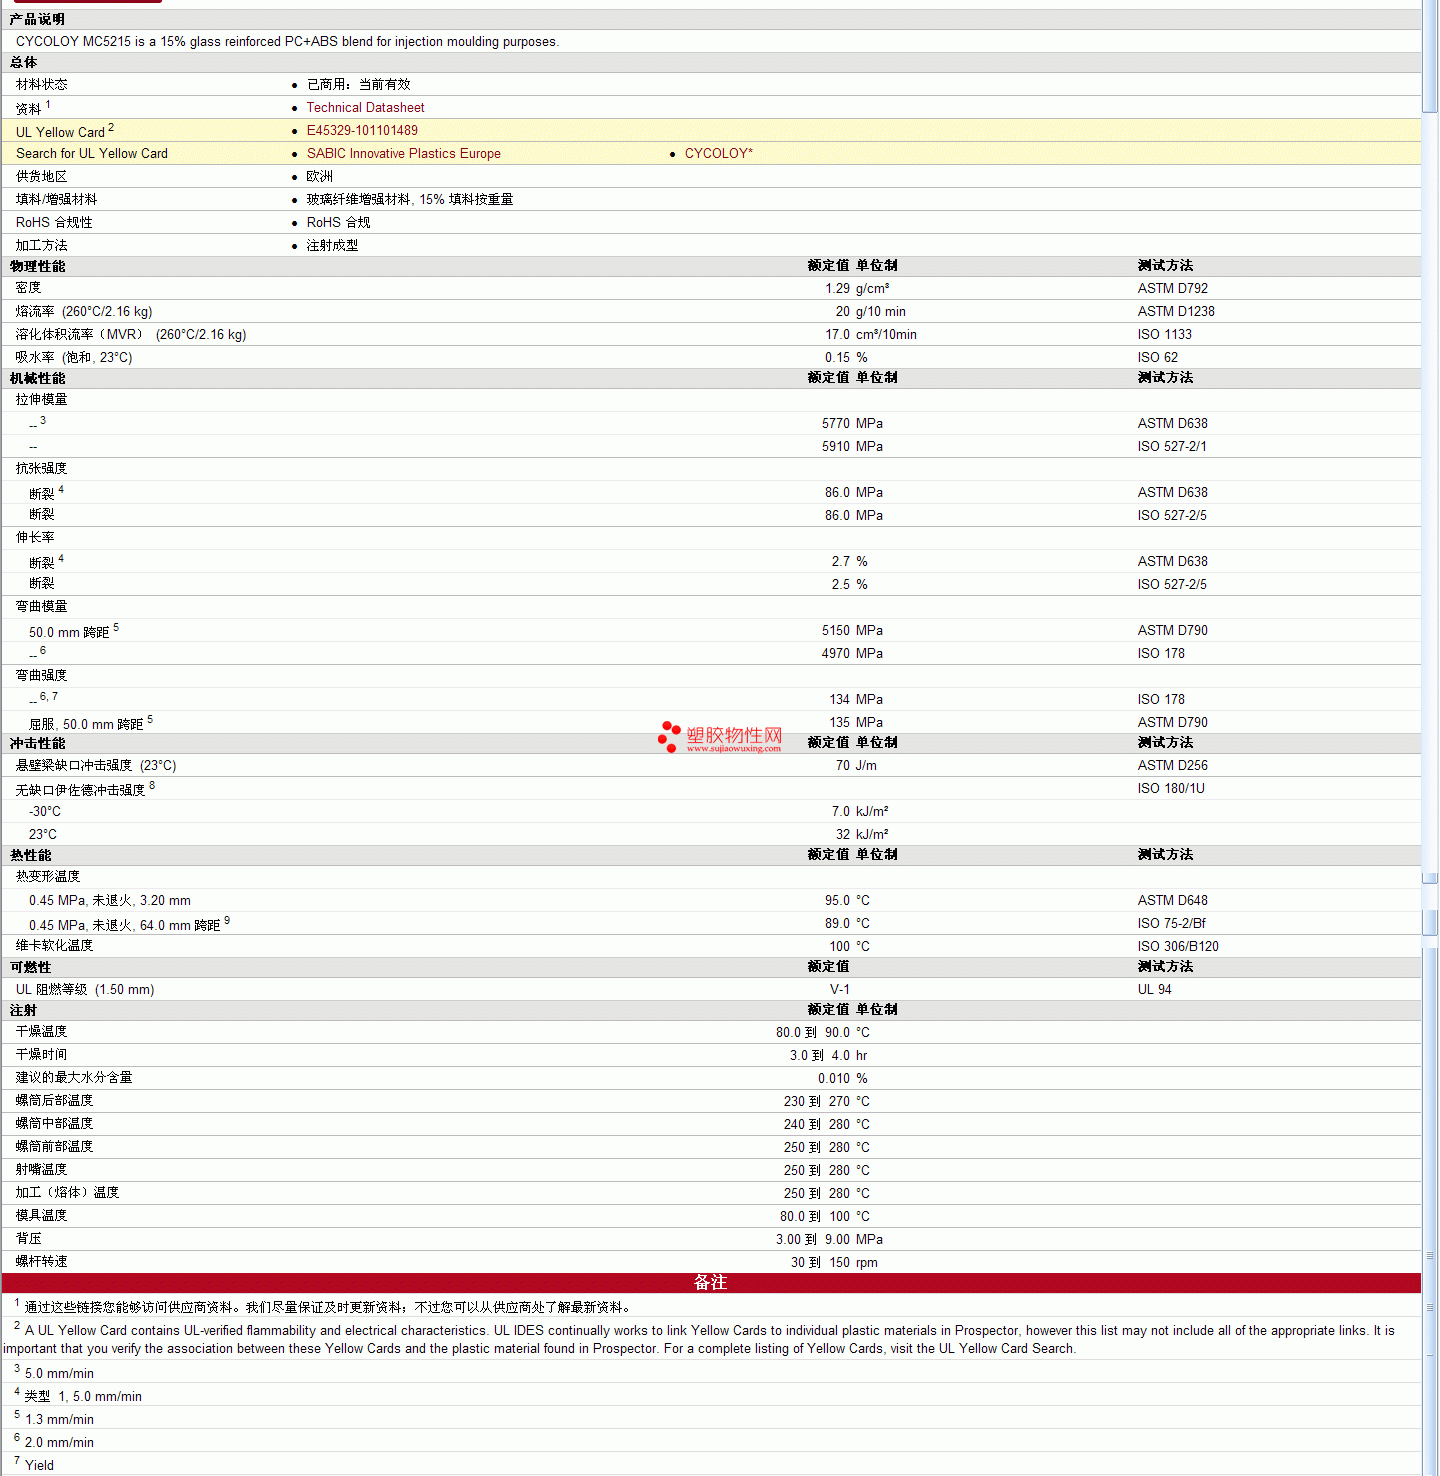Select the 物理性能 section header
This screenshot has height=1476, width=1440.
pos(37,267)
